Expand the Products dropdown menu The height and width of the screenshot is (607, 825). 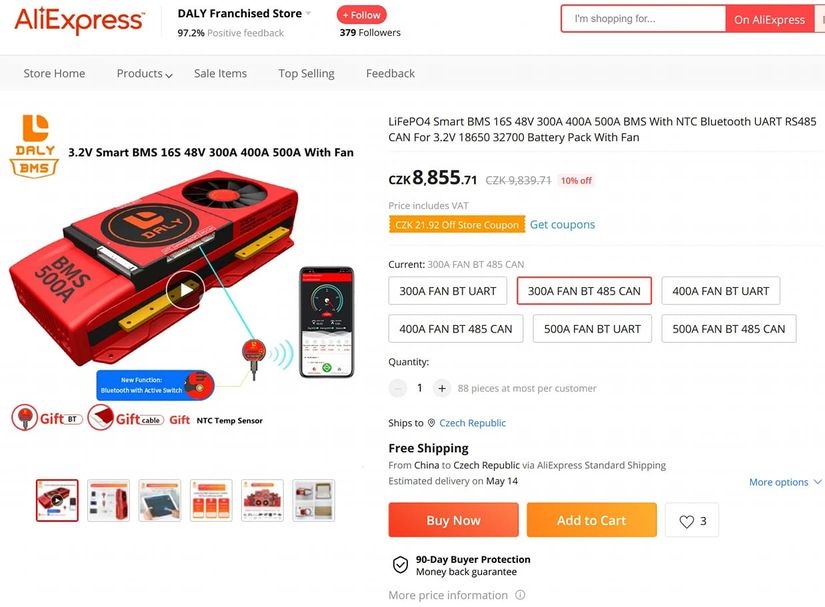click(x=145, y=74)
